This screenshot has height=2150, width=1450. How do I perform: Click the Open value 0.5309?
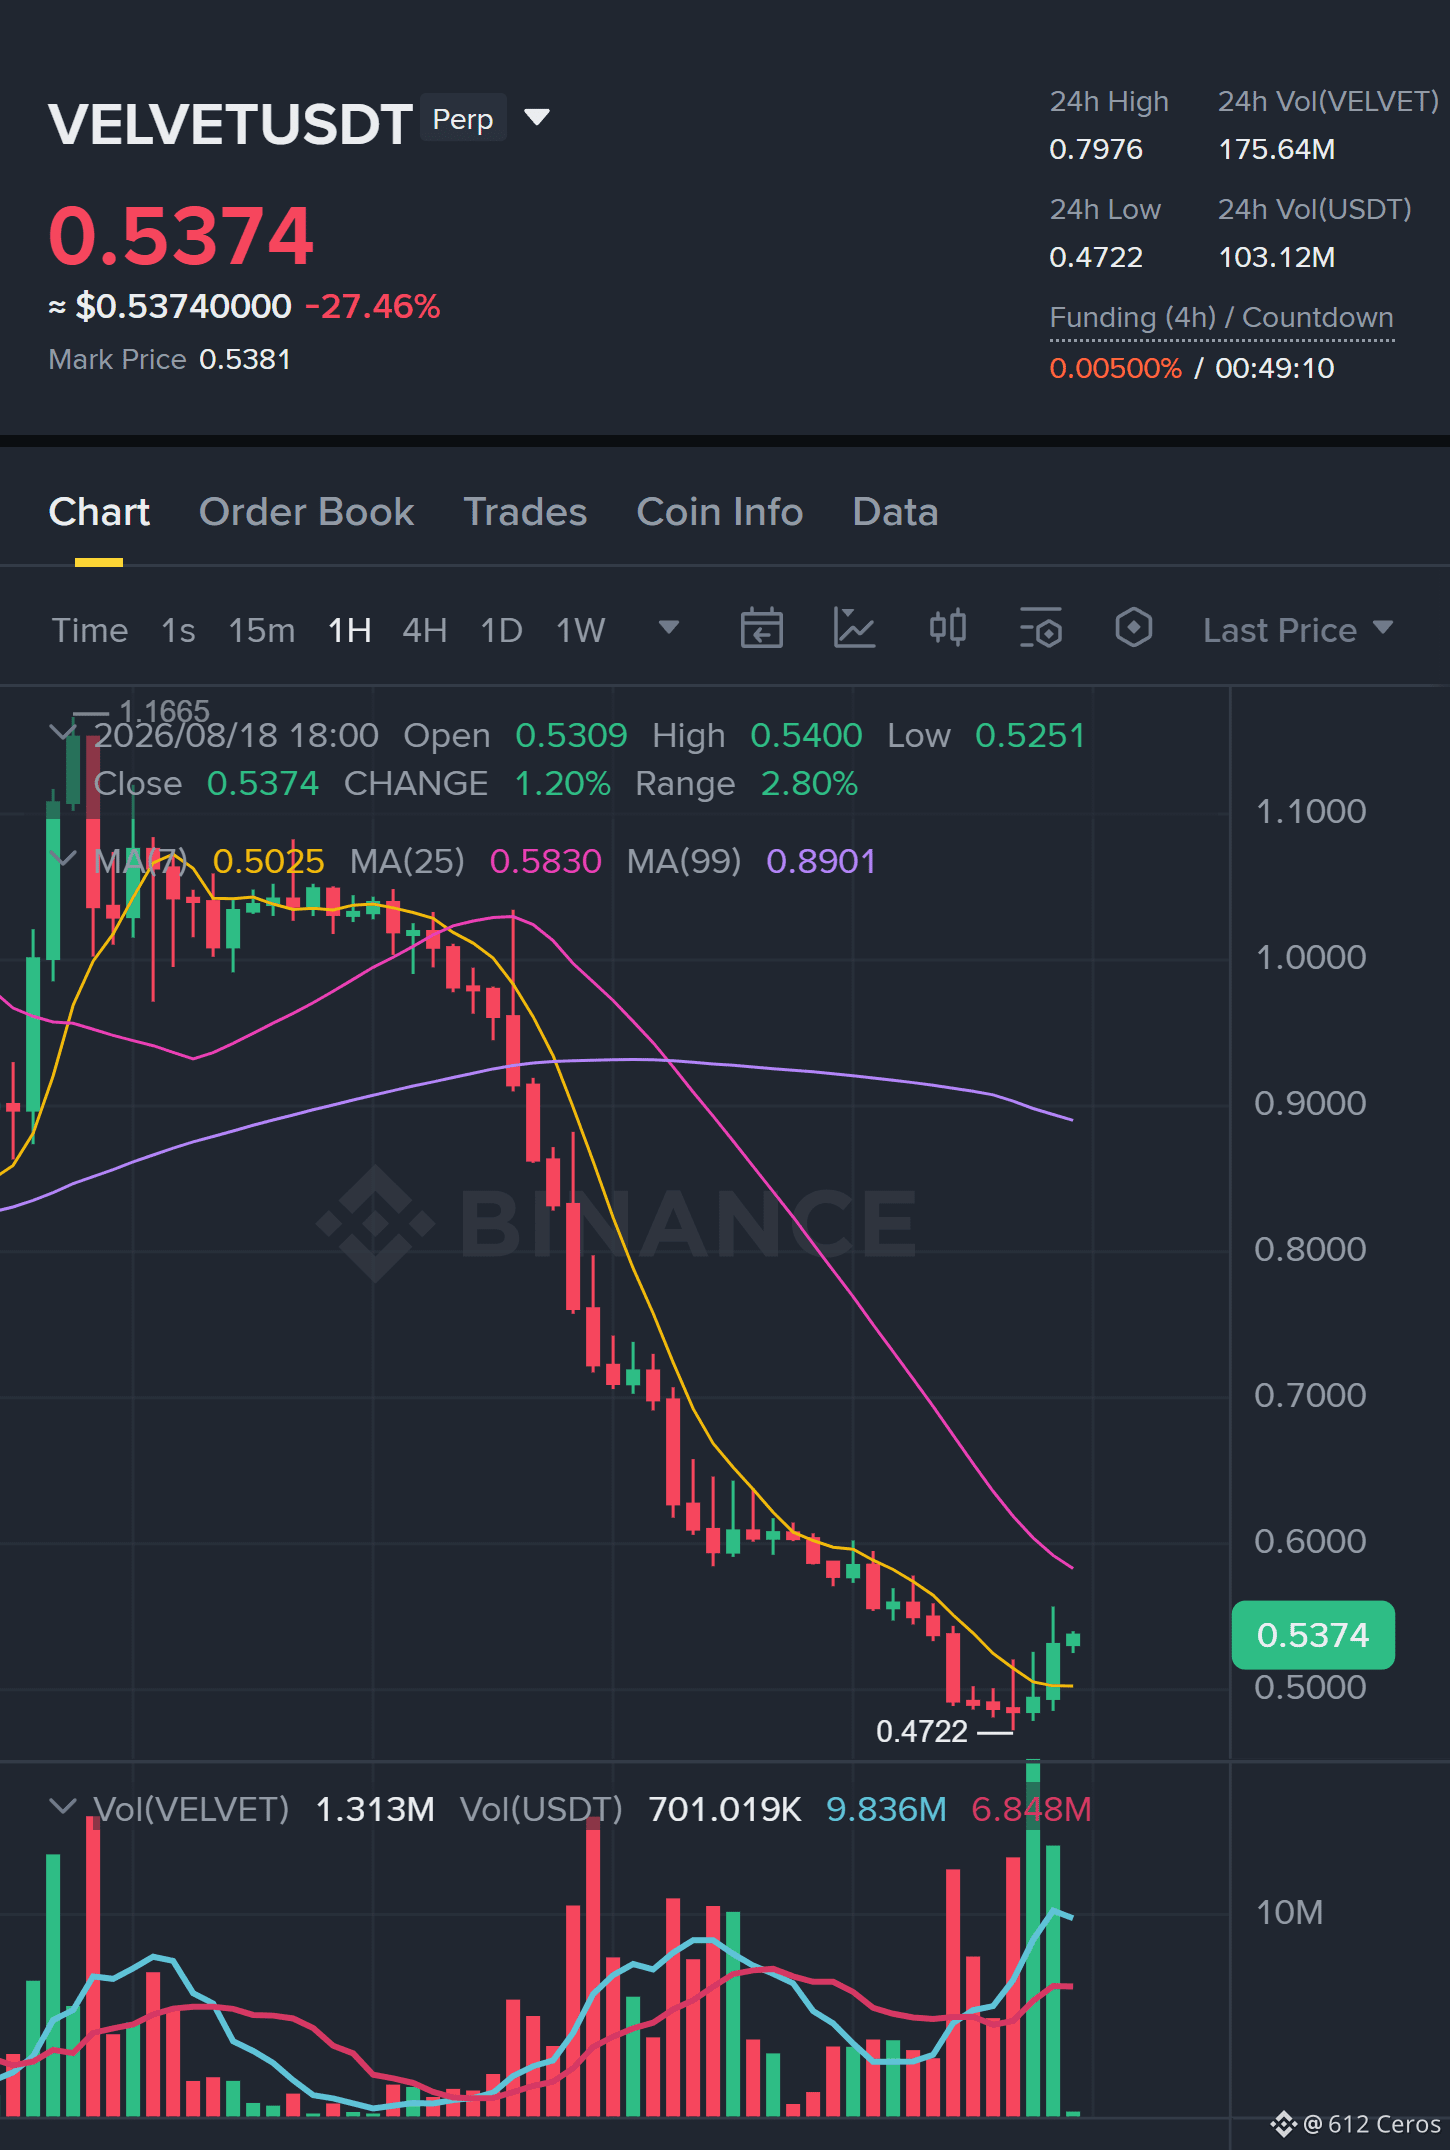pyautogui.click(x=571, y=735)
